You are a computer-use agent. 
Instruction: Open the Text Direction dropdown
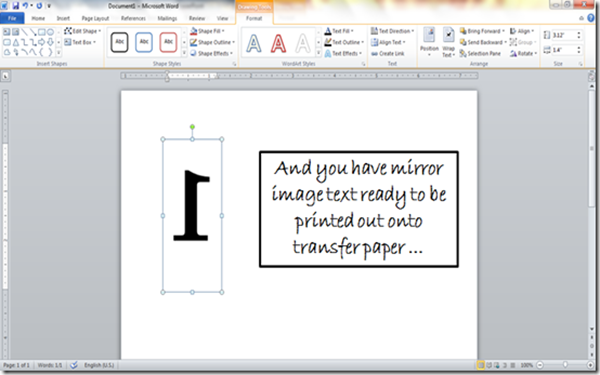point(393,31)
